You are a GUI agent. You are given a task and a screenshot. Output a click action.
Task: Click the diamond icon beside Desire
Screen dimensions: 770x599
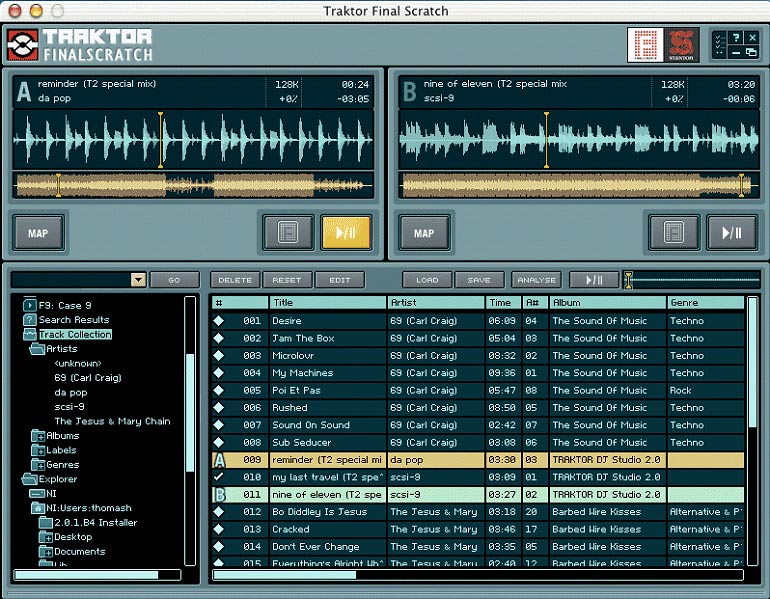point(219,321)
